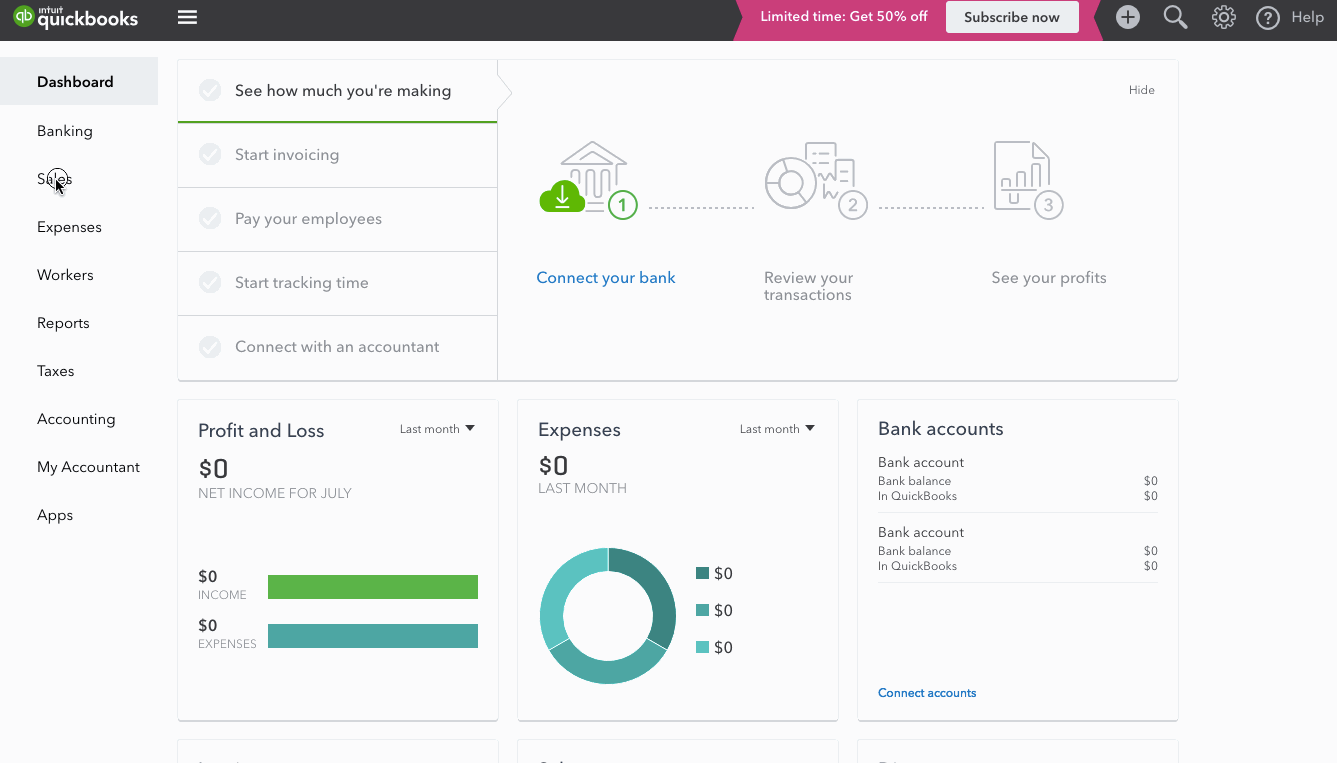Select the Start tracking time step
Screen dimensions: 1337x763
[x=337, y=283]
